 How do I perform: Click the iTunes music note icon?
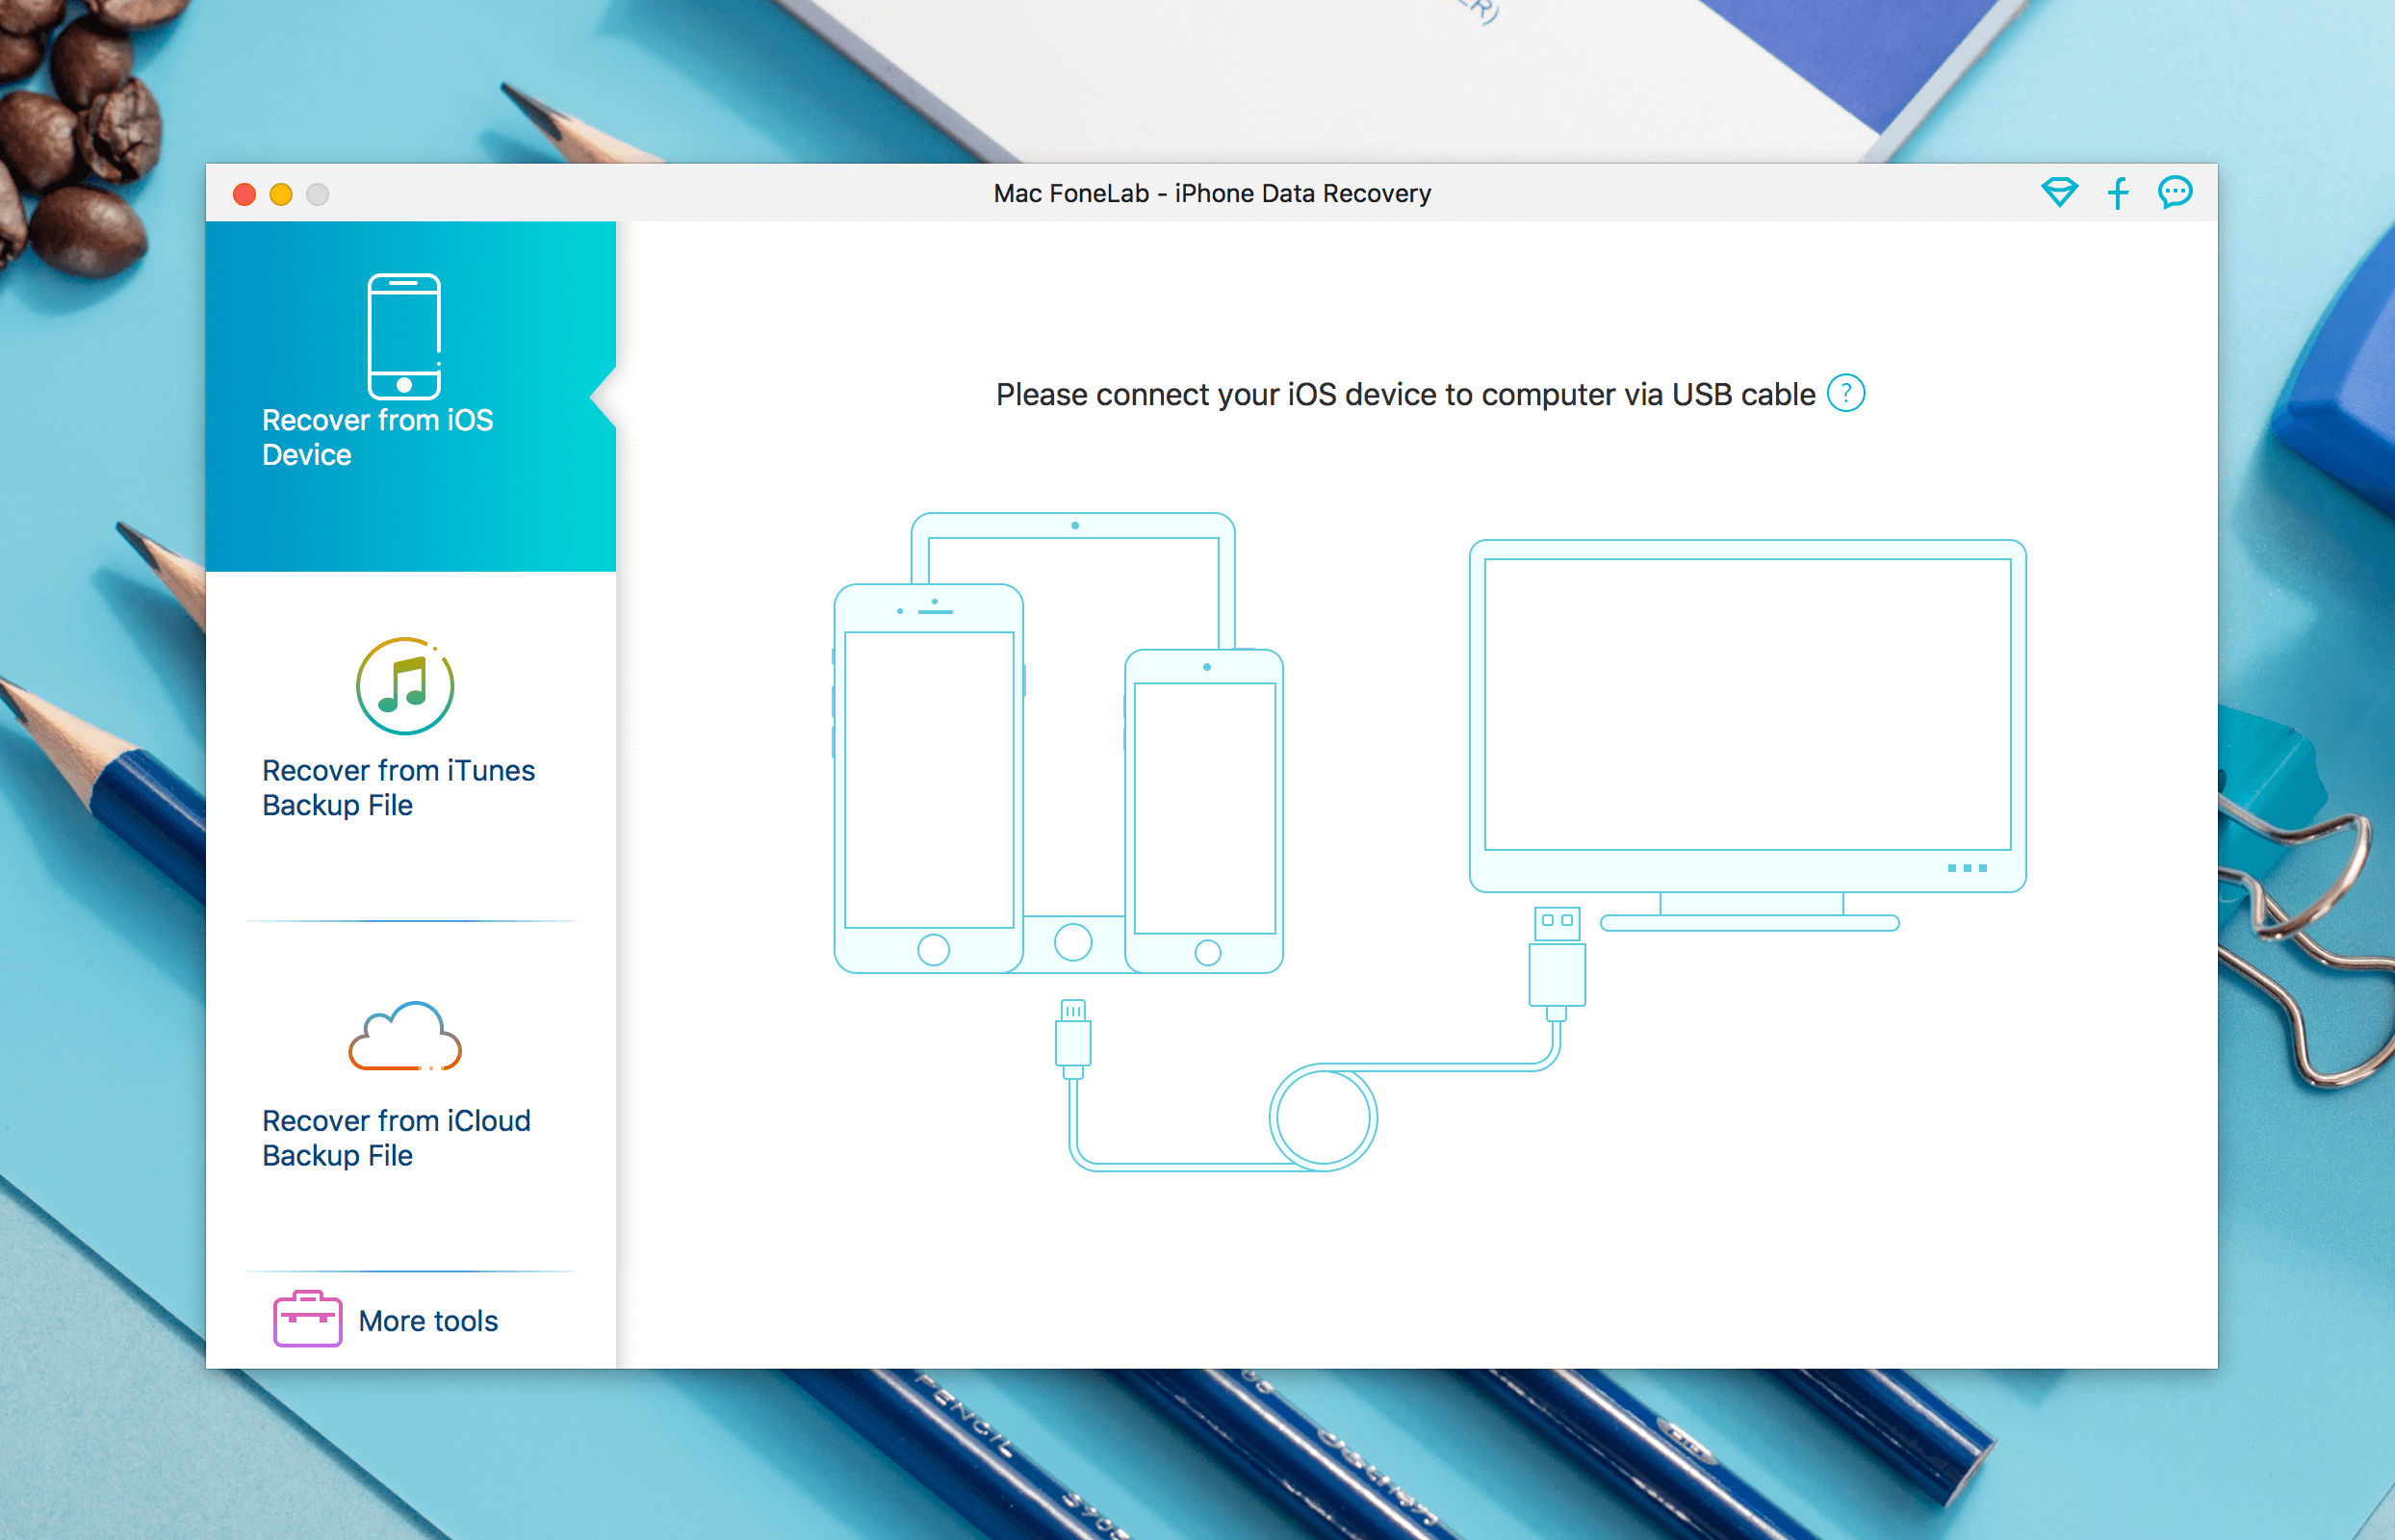click(405, 686)
